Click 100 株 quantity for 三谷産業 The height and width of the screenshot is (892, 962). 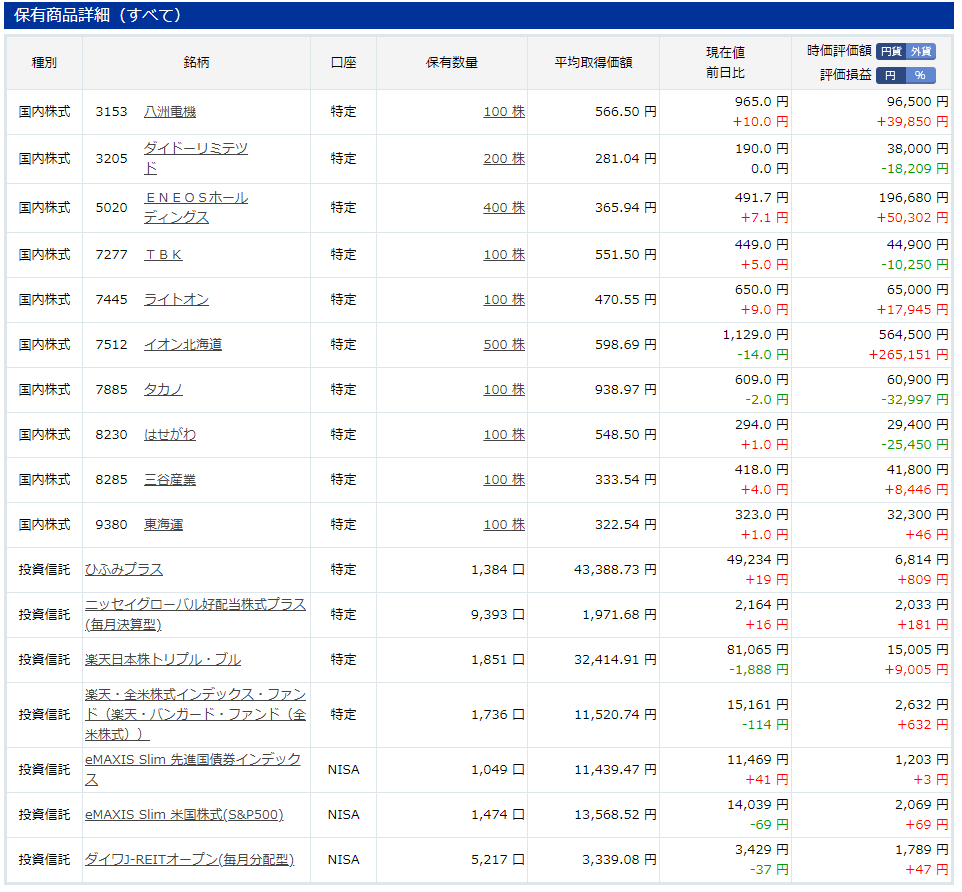(x=504, y=480)
